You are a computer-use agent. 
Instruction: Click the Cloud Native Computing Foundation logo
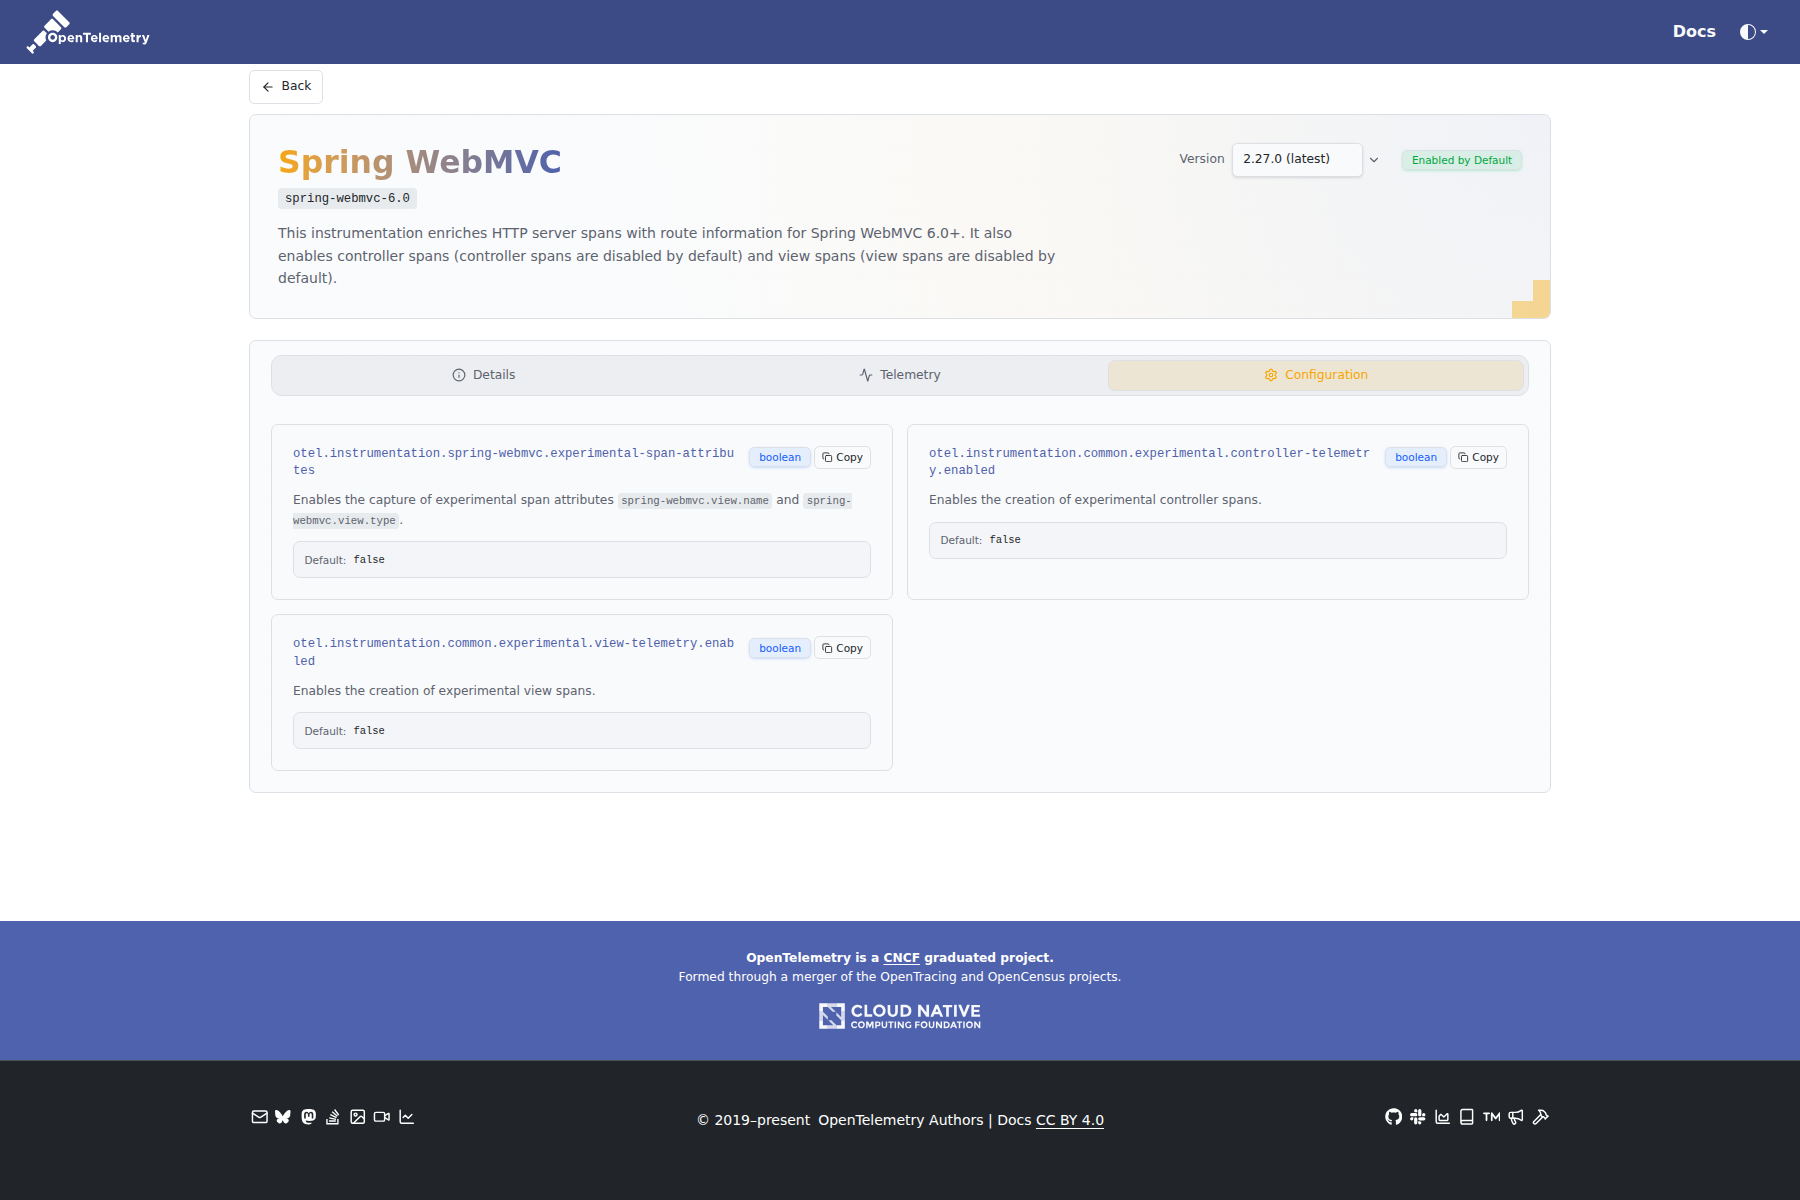click(900, 1016)
